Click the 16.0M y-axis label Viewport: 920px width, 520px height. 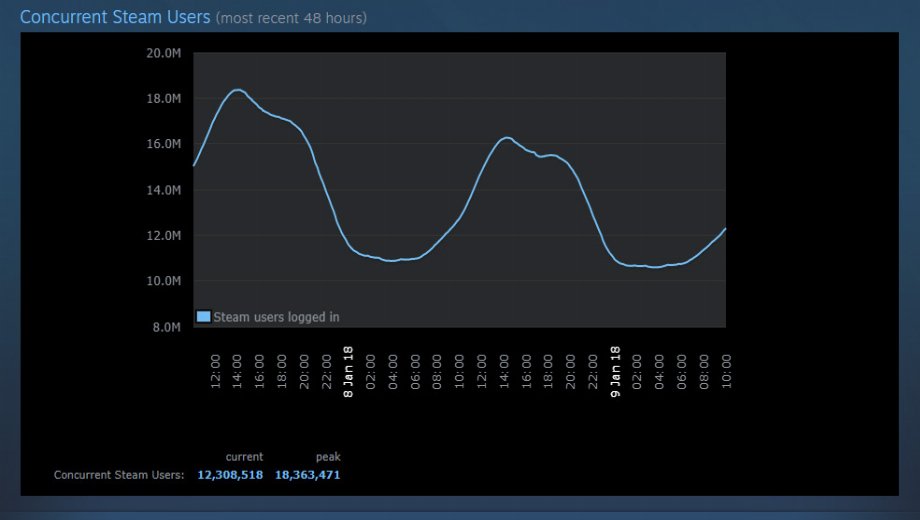click(x=164, y=144)
